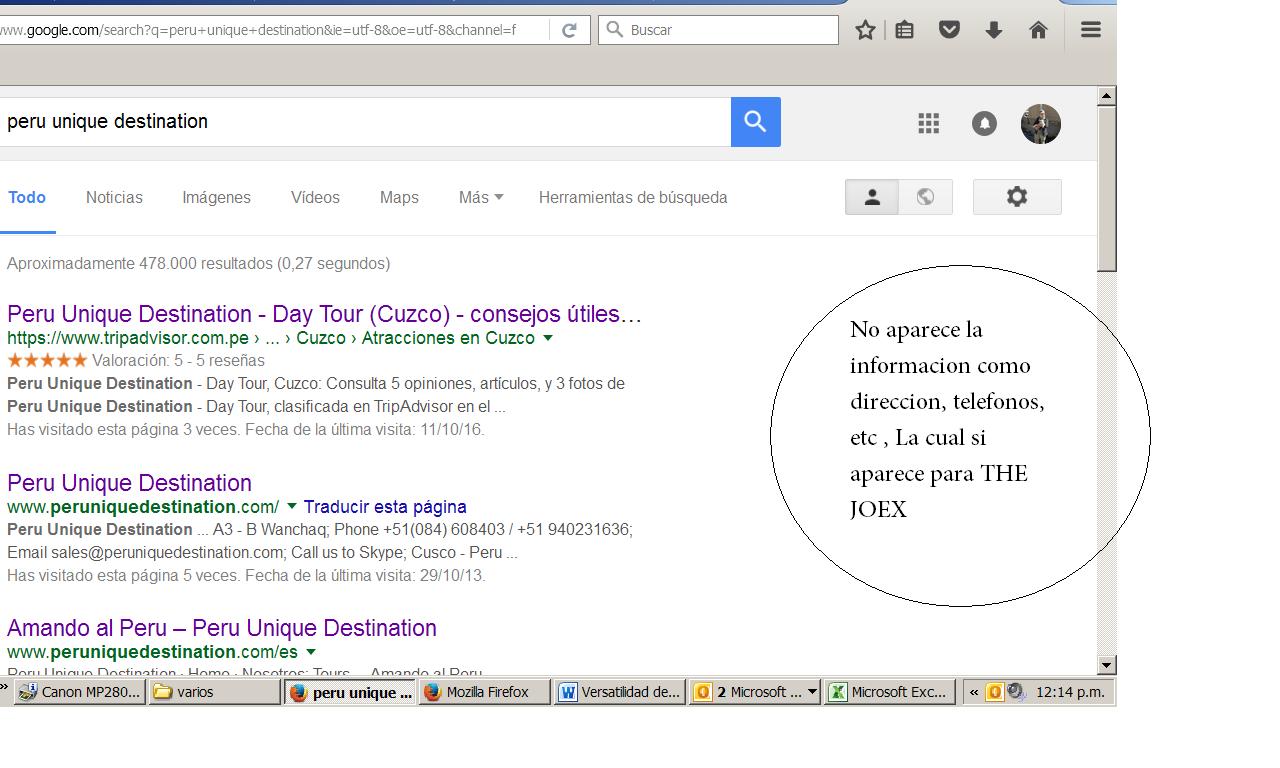Open Google notifications bell
The height and width of the screenshot is (768, 1280).
click(x=985, y=123)
